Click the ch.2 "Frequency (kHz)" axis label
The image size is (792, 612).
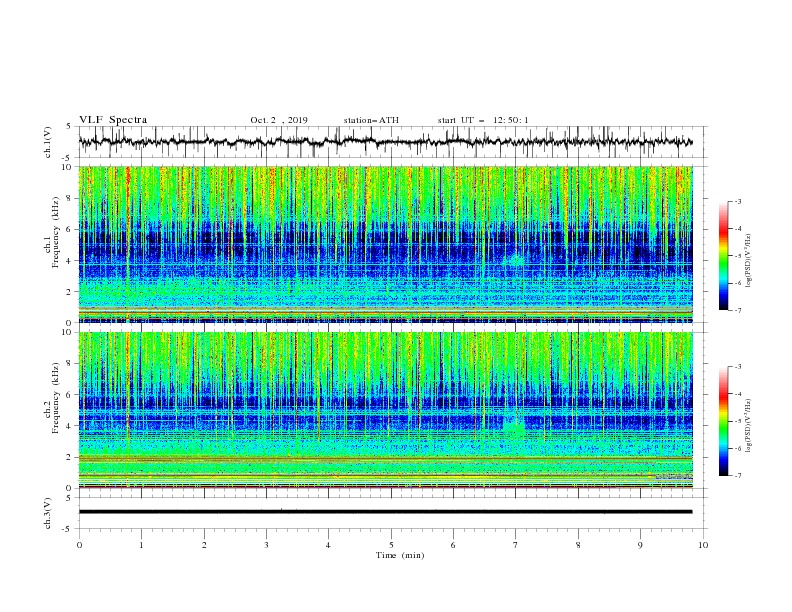(56, 397)
